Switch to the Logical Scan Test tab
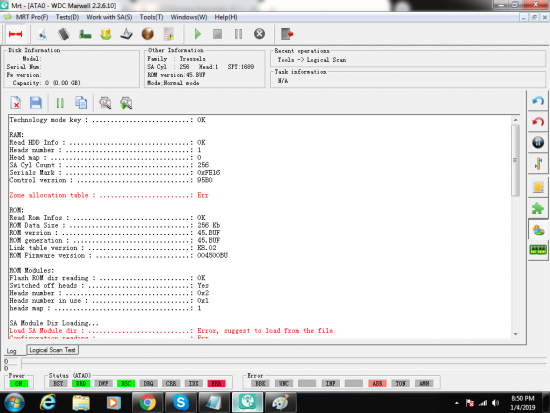This screenshot has height=413, width=550. click(52, 350)
